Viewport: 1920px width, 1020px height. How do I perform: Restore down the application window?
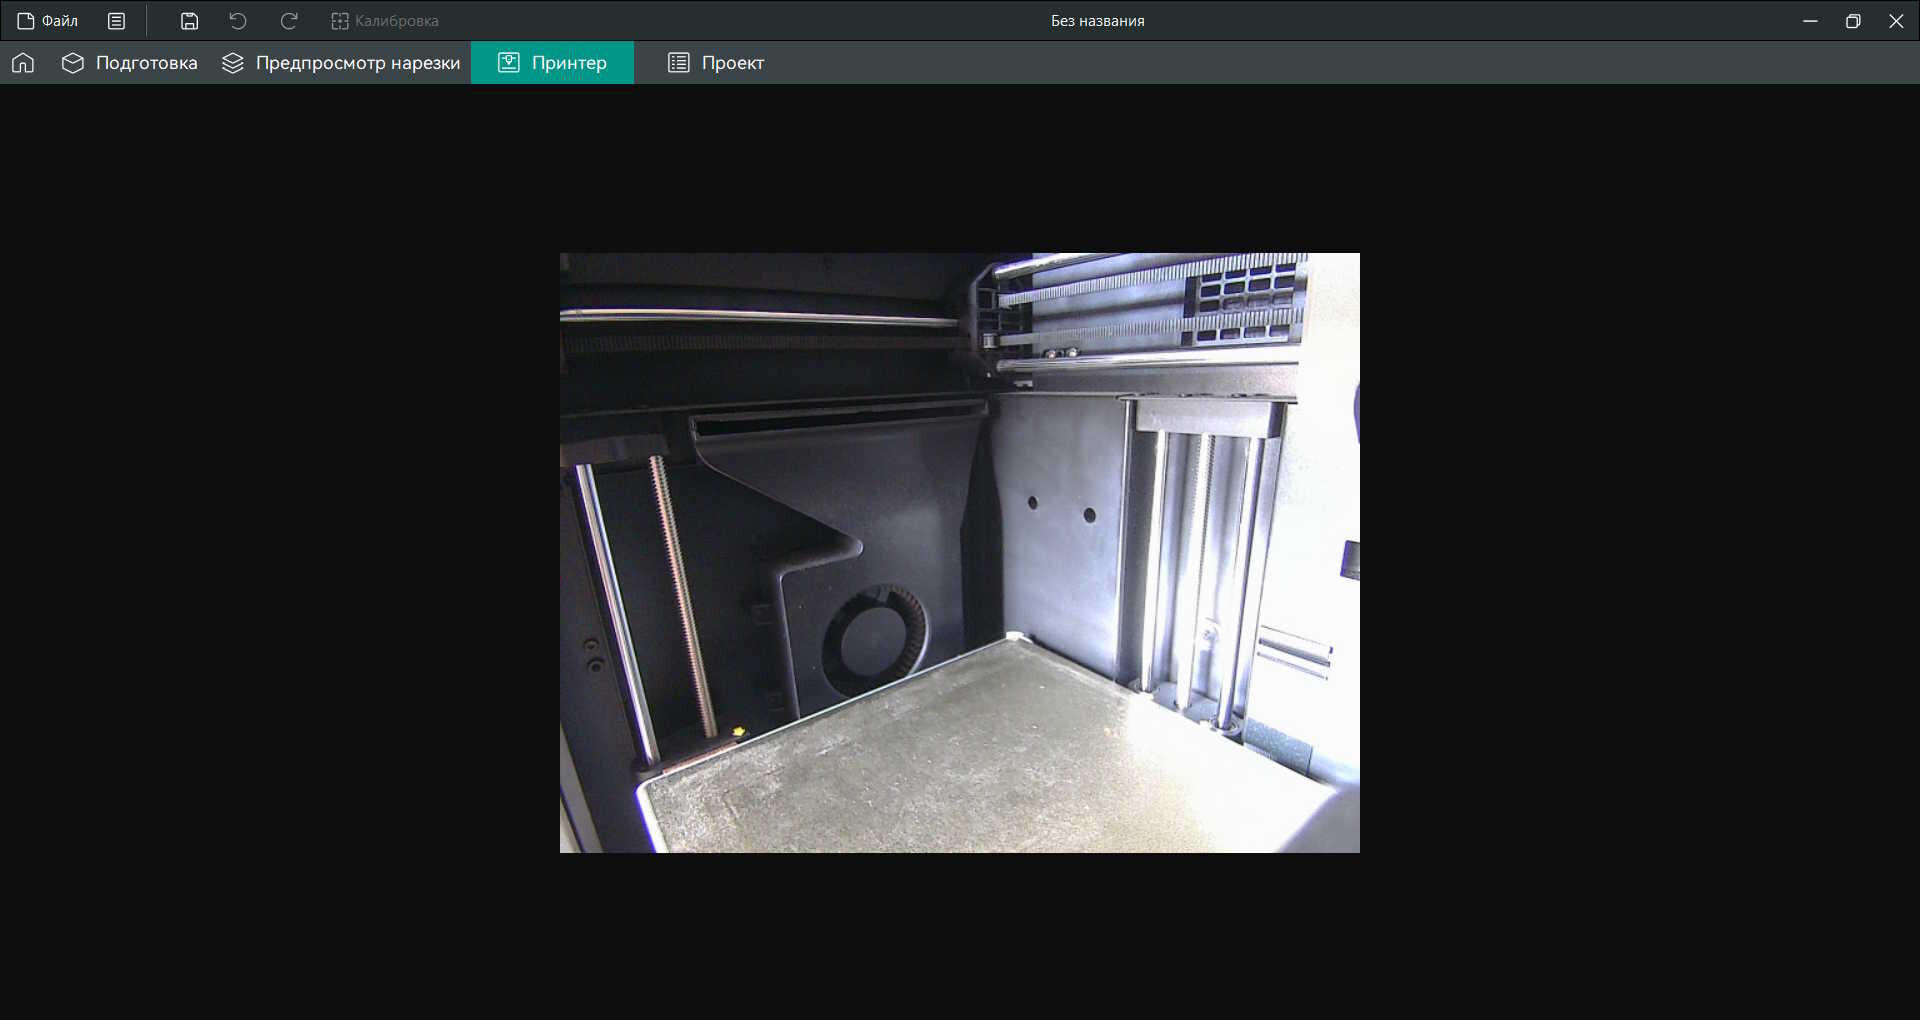[1853, 21]
